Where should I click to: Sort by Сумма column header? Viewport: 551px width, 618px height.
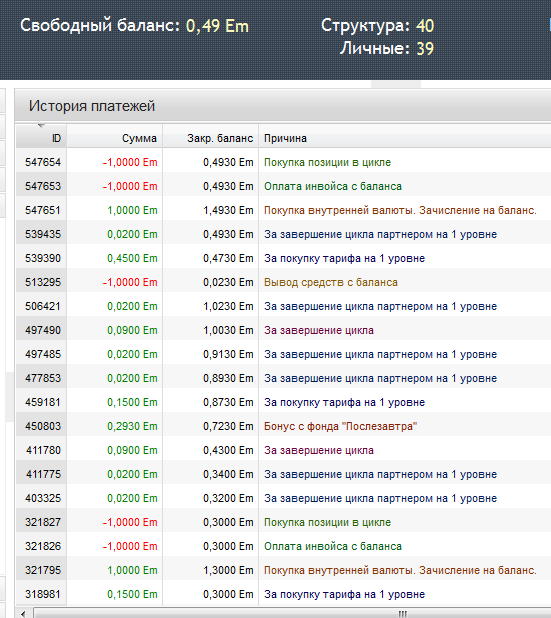click(x=114, y=138)
